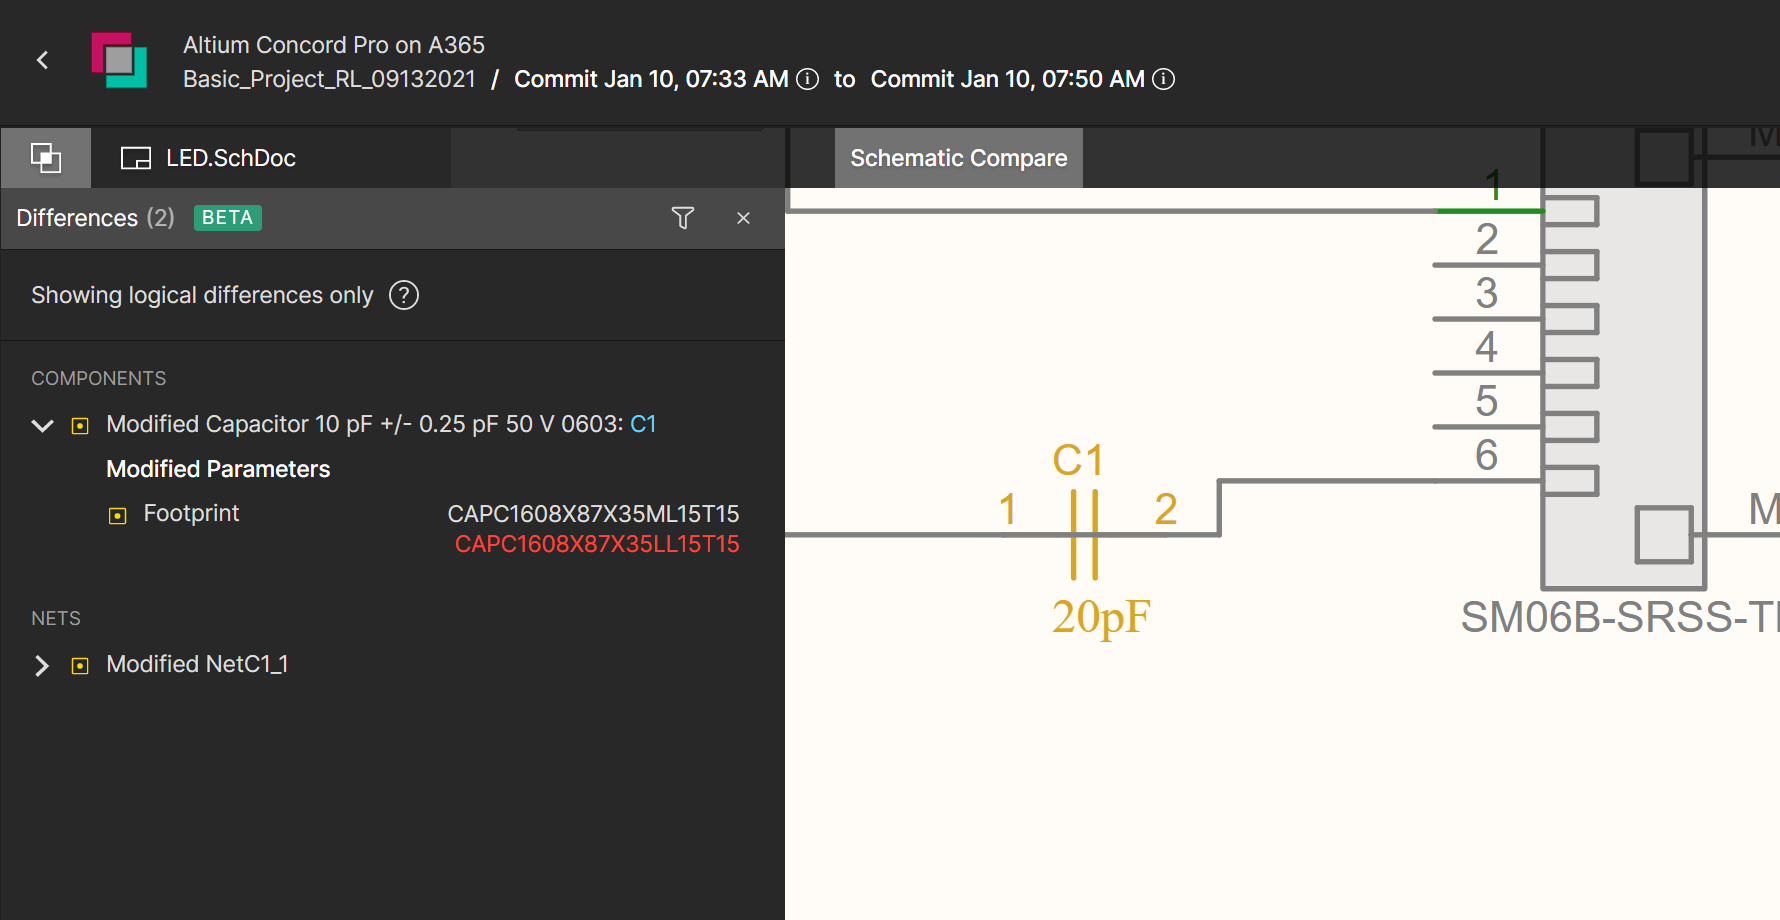The width and height of the screenshot is (1780, 920).
Task: Select the Footprint parameter row
Action: point(191,514)
